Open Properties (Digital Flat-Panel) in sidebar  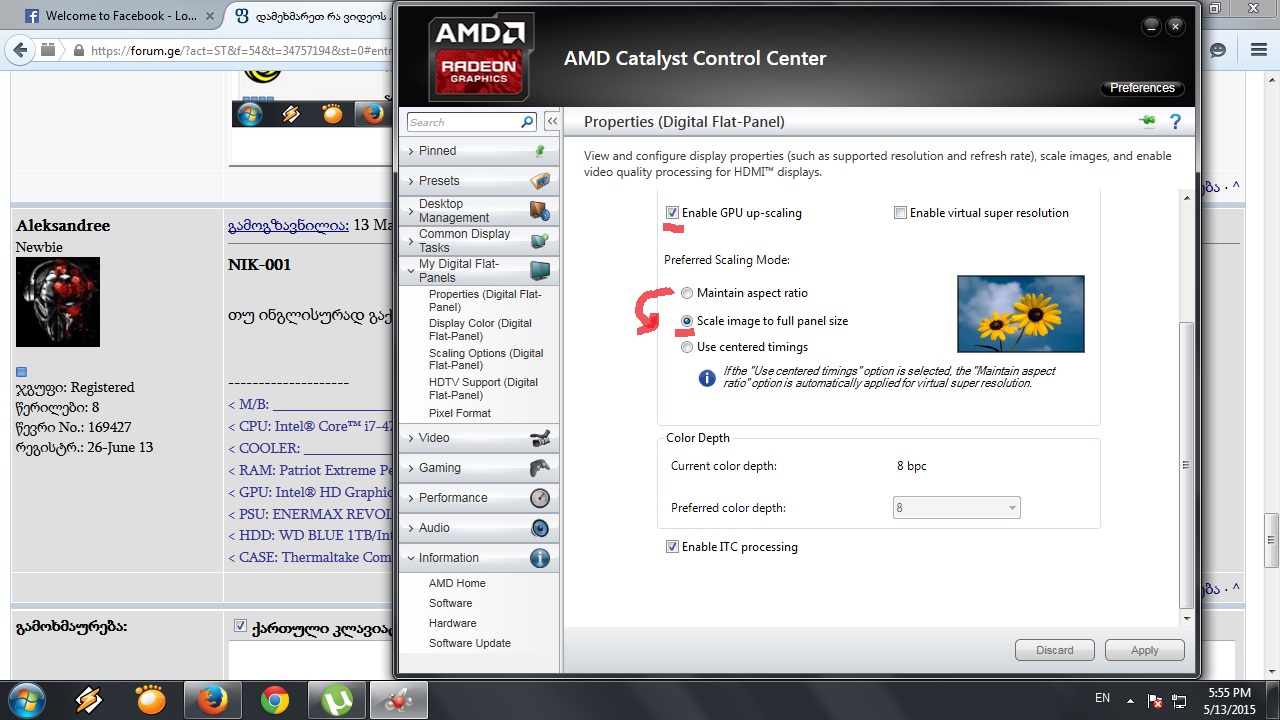(x=485, y=301)
